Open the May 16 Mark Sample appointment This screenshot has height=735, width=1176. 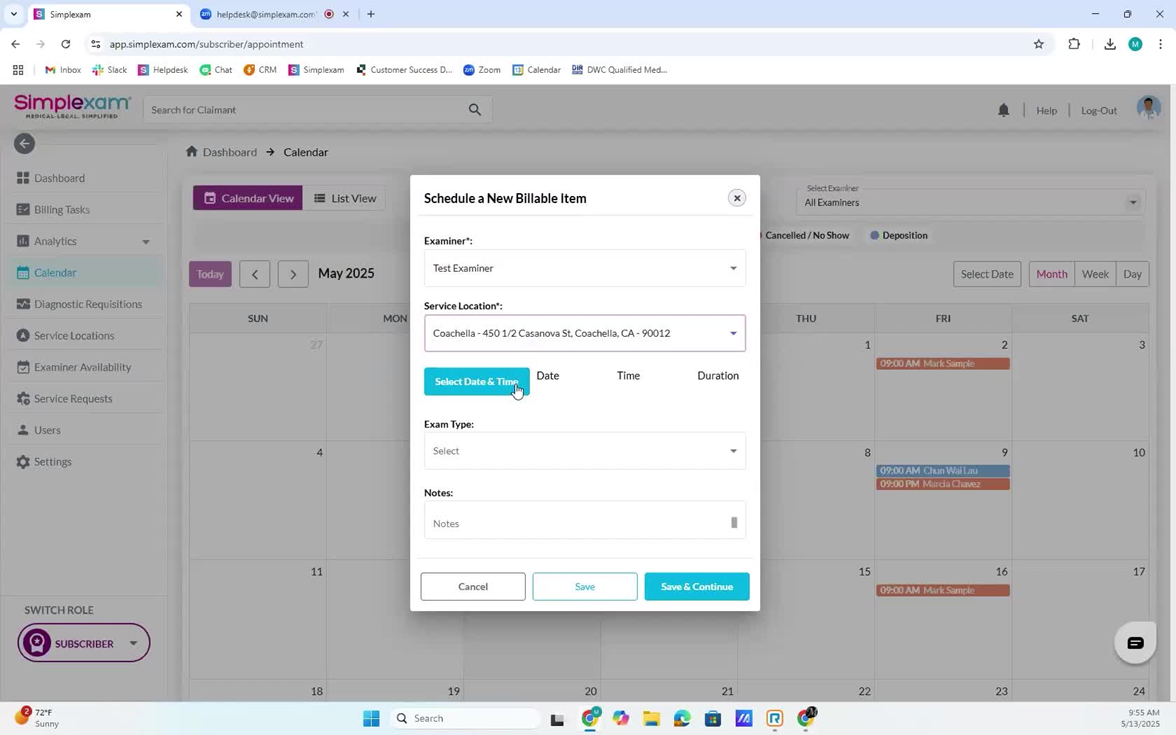[x=943, y=590]
